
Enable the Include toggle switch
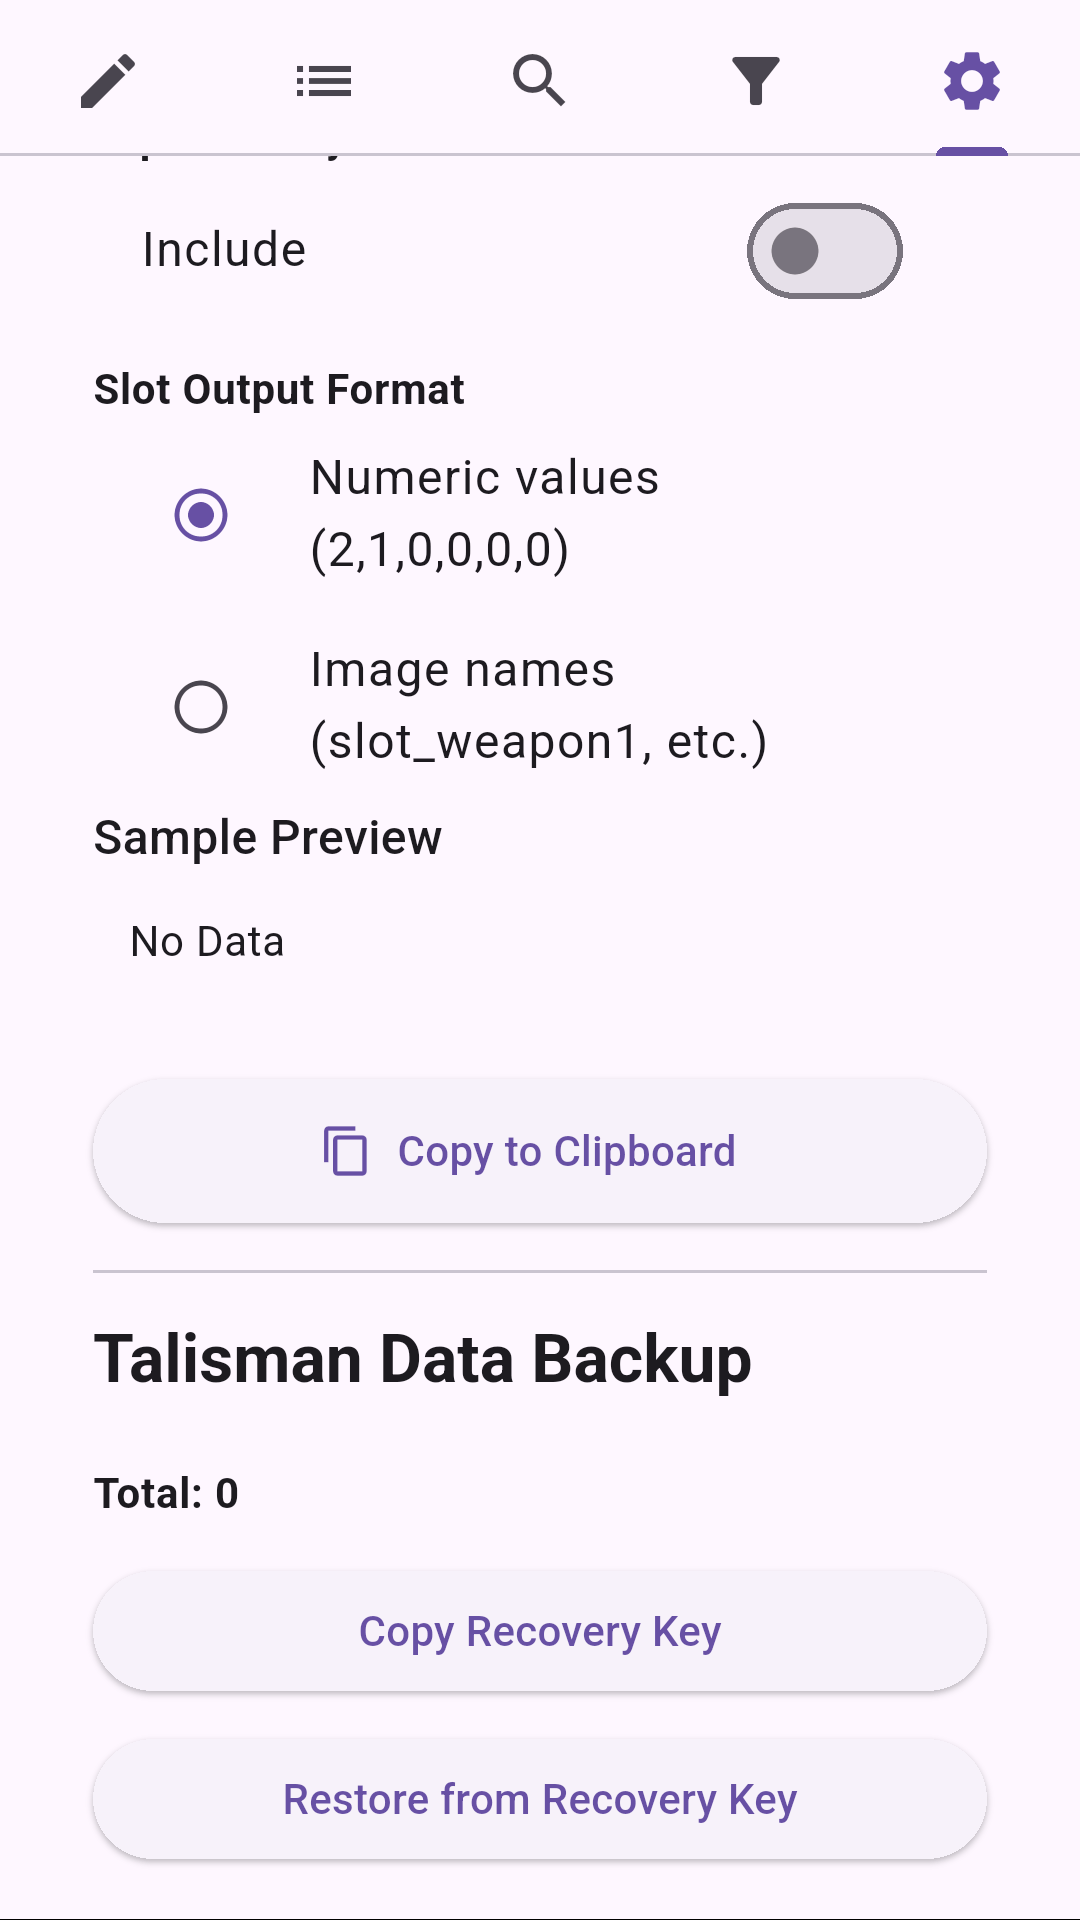(x=823, y=250)
